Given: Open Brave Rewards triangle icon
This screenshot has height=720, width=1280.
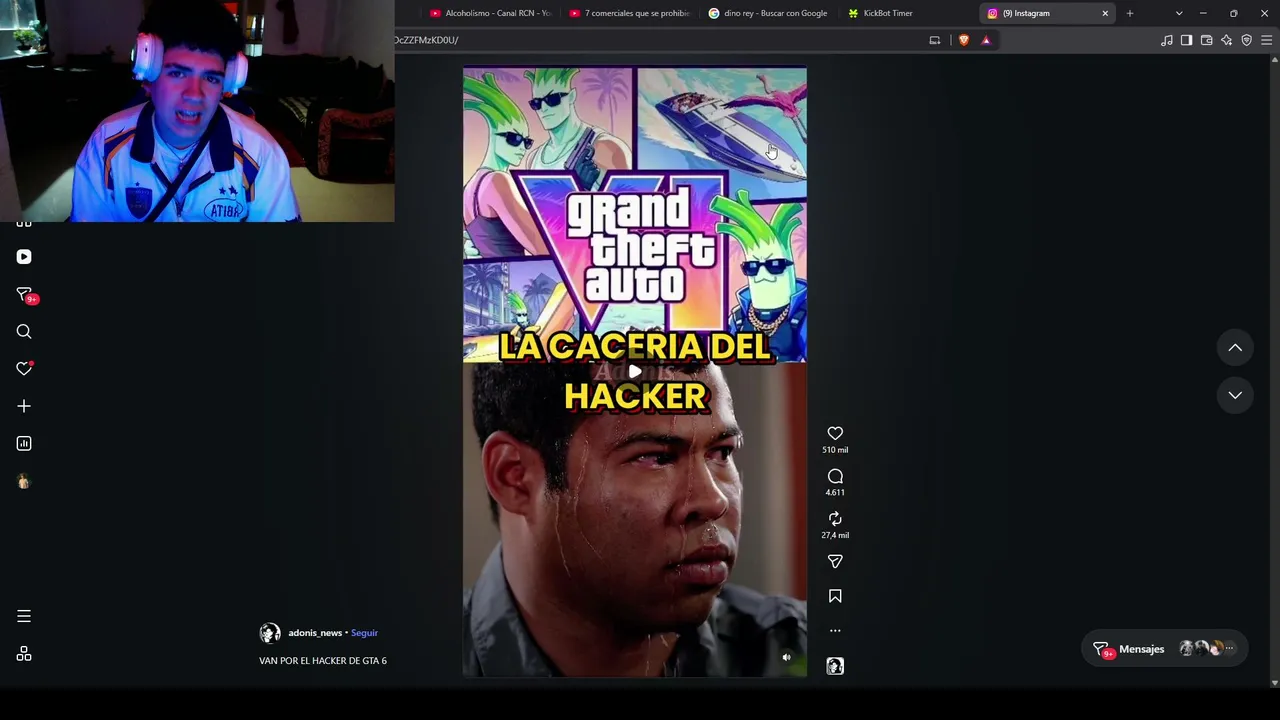Looking at the screenshot, I should pyautogui.click(x=986, y=40).
